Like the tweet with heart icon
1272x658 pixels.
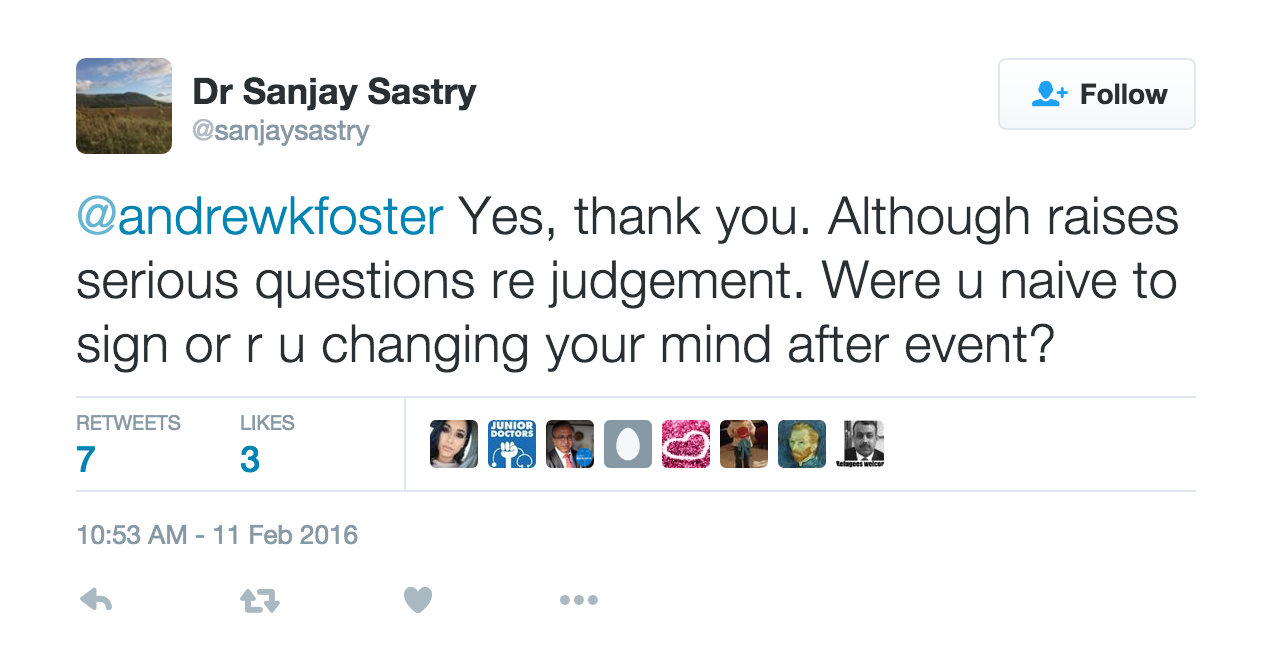pos(418,600)
